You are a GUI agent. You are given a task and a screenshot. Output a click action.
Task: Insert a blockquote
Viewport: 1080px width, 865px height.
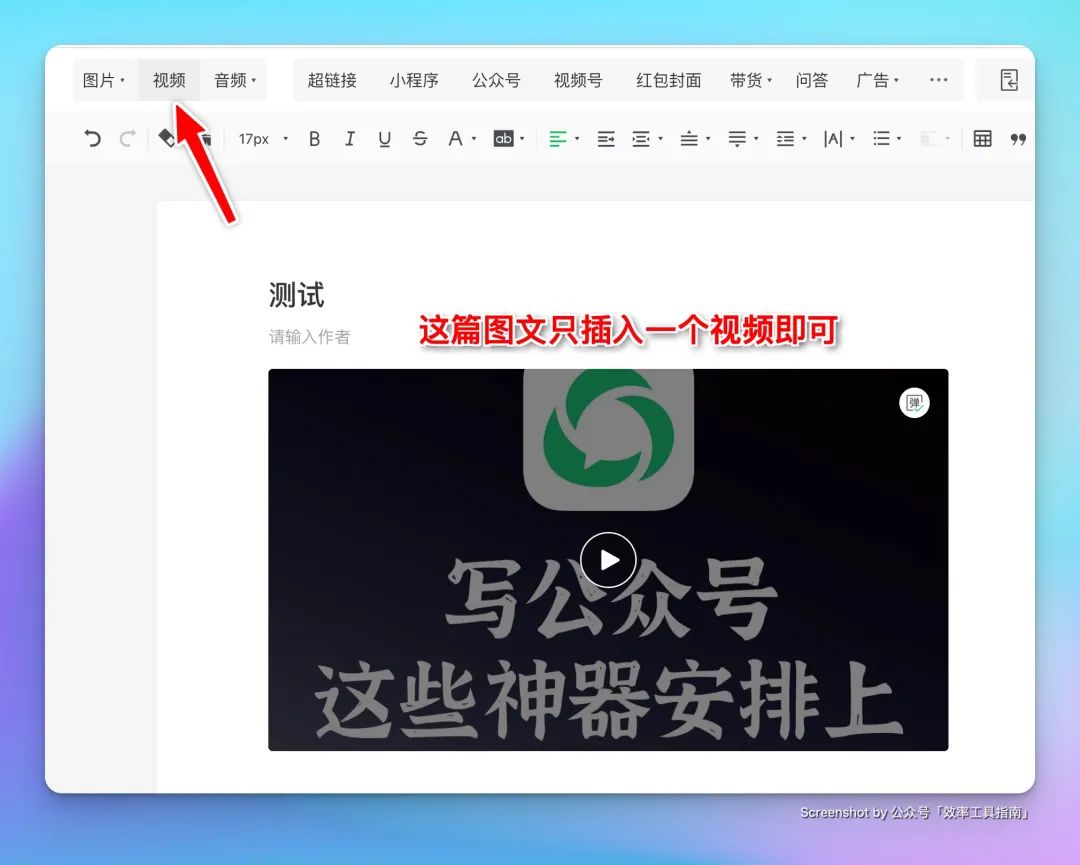1018,138
